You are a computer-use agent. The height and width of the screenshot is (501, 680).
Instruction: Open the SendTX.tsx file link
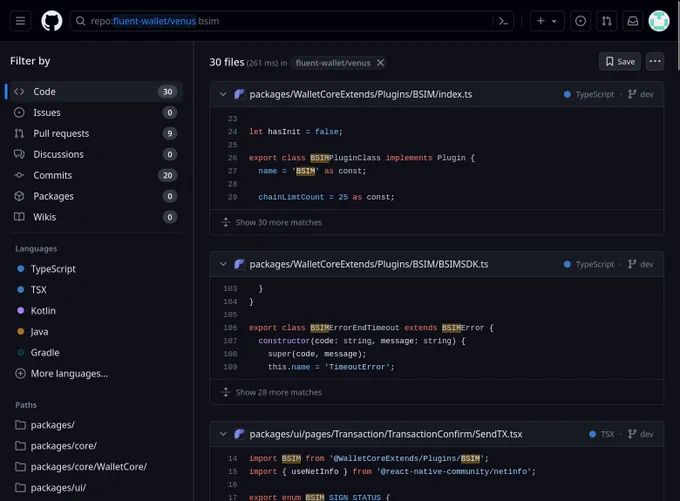pos(386,434)
